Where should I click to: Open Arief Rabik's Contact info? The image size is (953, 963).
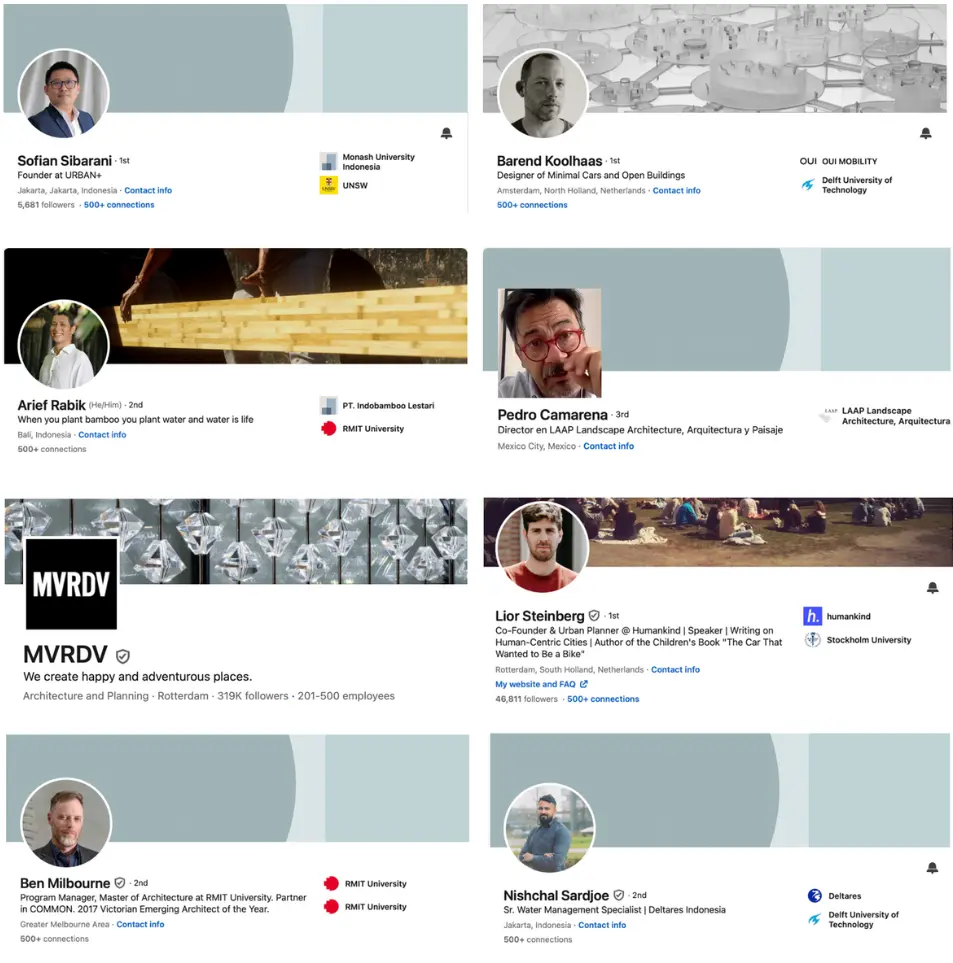tap(102, 435)
